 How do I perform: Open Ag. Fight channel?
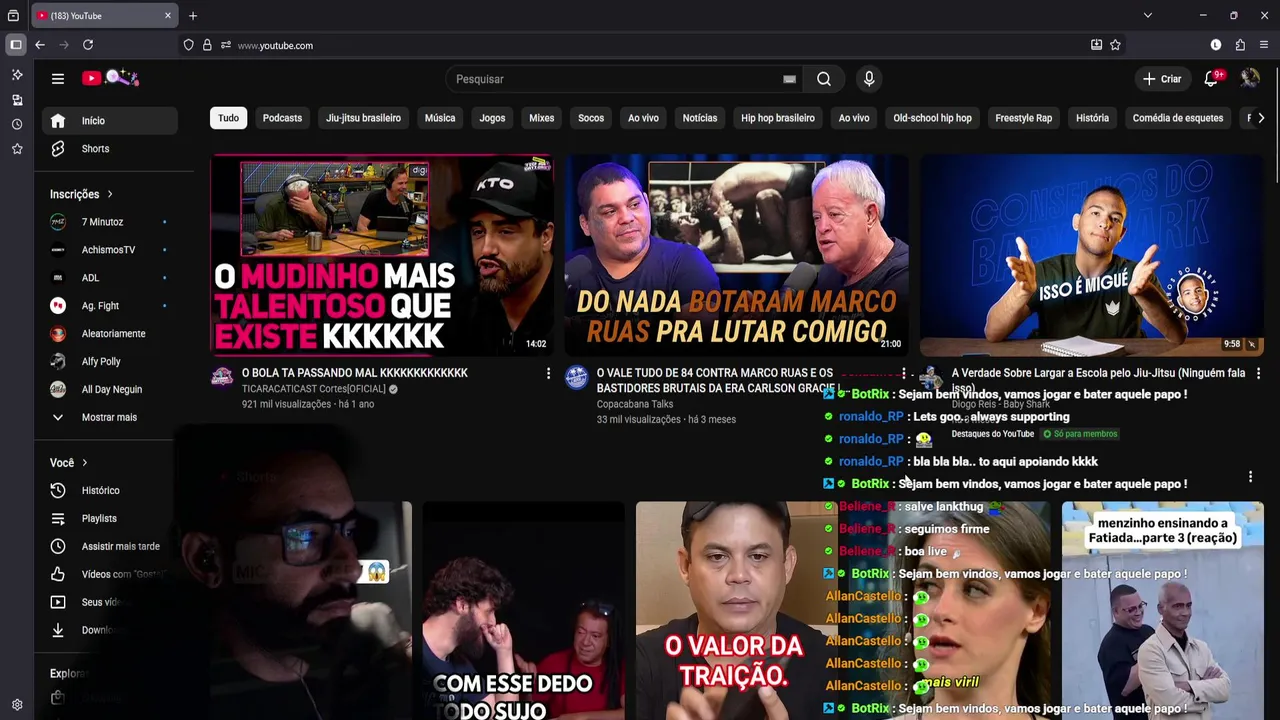pyautogui.click(x=110, y=306)
